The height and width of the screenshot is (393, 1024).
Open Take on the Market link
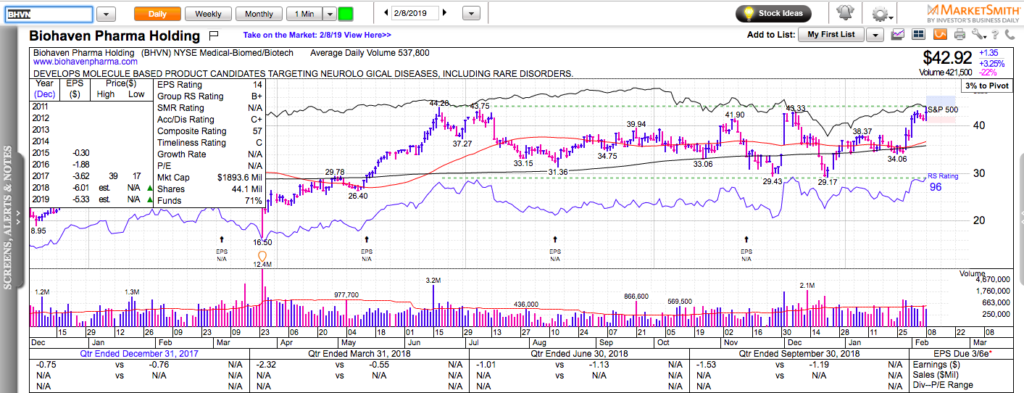tap(317, 36)
